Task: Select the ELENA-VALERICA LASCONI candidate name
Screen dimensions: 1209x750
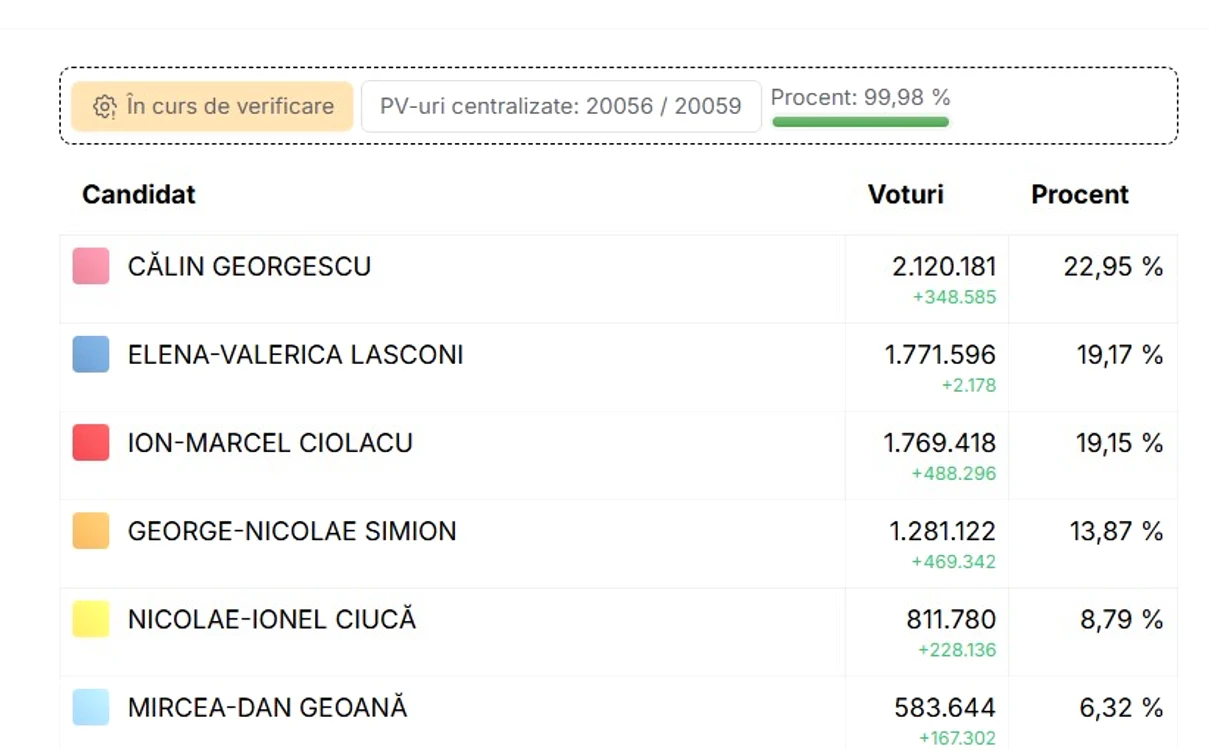Action: click(296, 355)
